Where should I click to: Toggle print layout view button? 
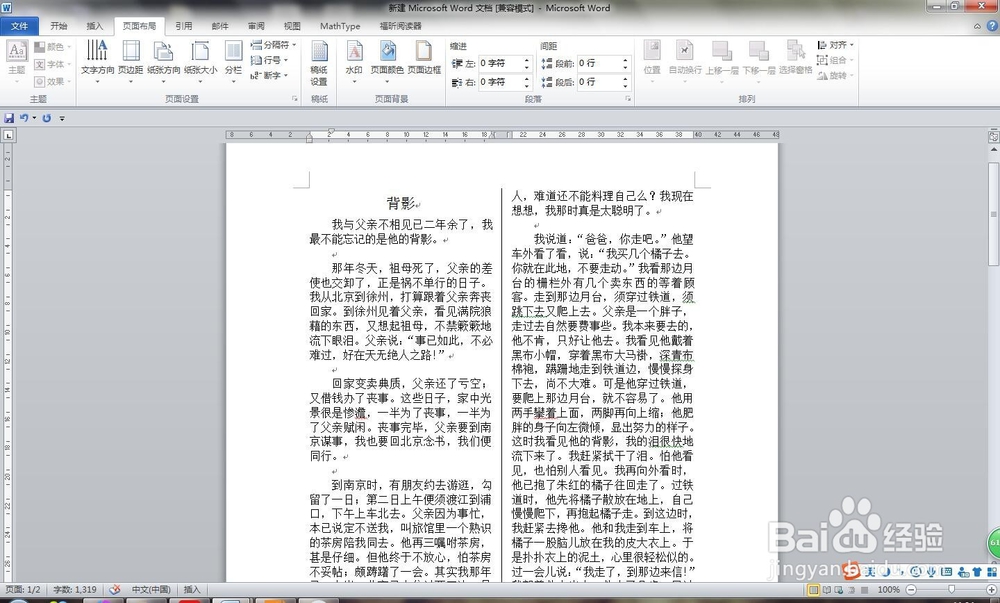click(x=812, y=590)
